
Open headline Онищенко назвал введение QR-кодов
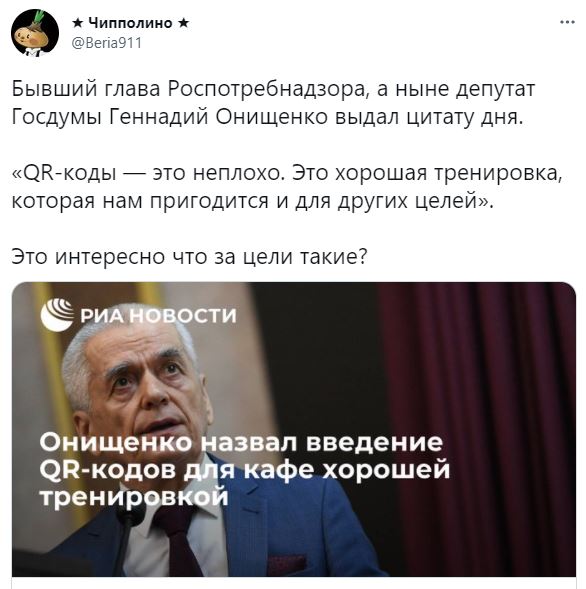click(x=244, y=470)
